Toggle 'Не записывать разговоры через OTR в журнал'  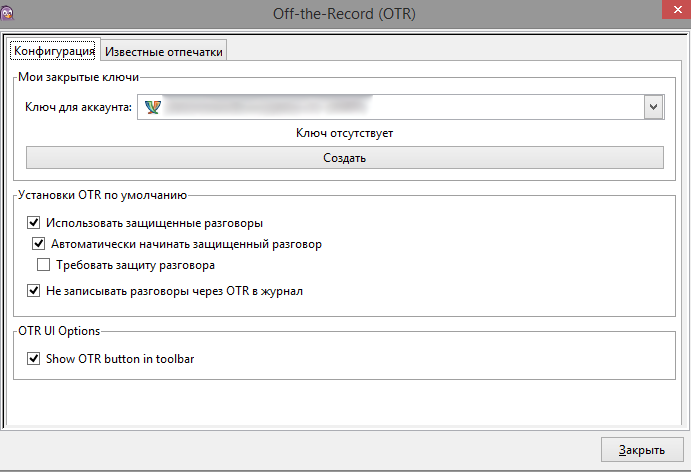coord(34,291)
